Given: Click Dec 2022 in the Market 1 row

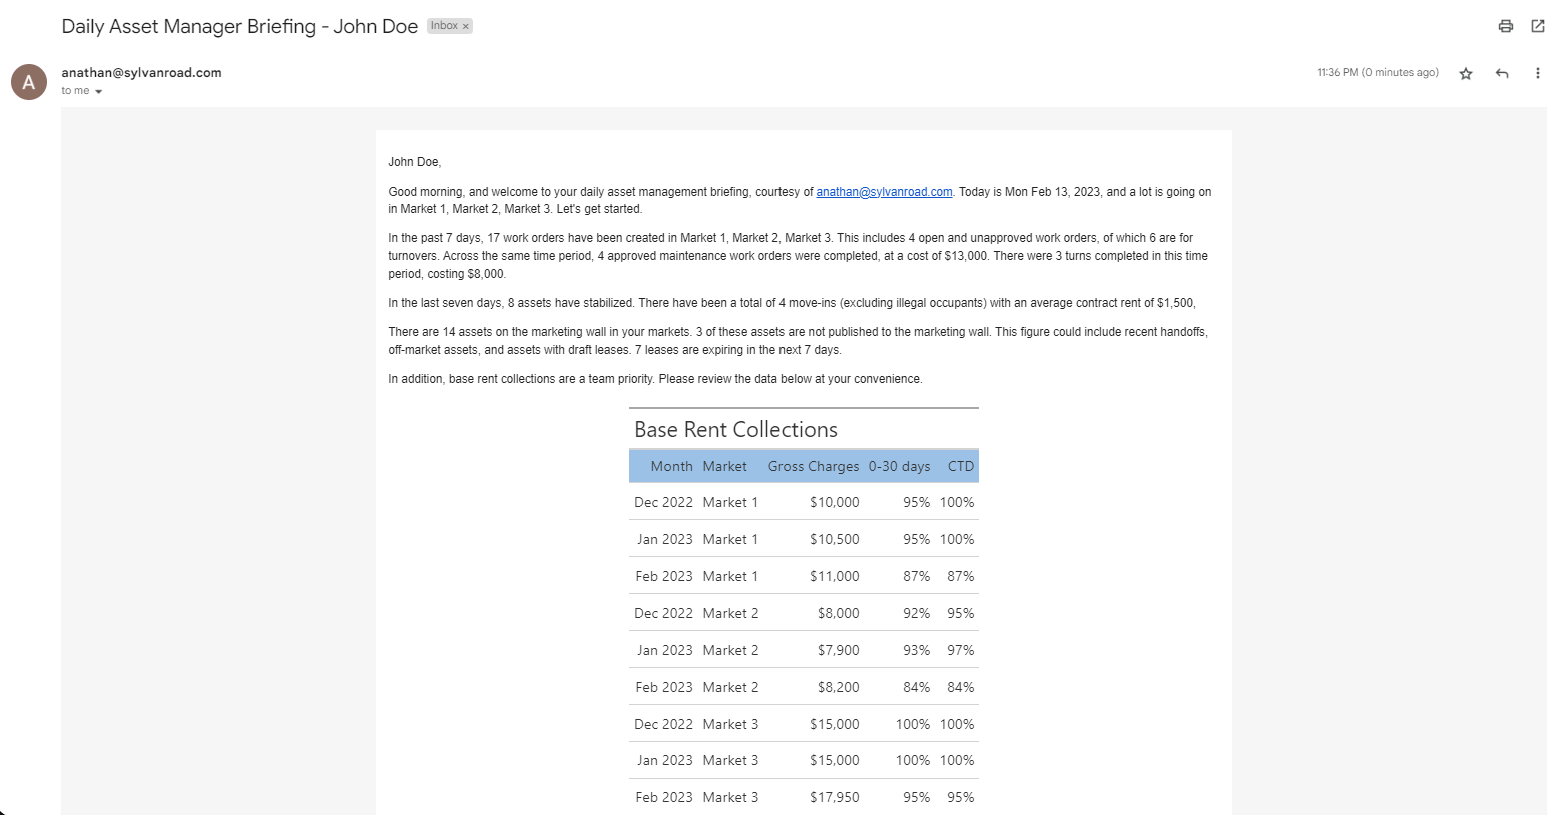Looking at the screenshot, I should pos(663,502).
